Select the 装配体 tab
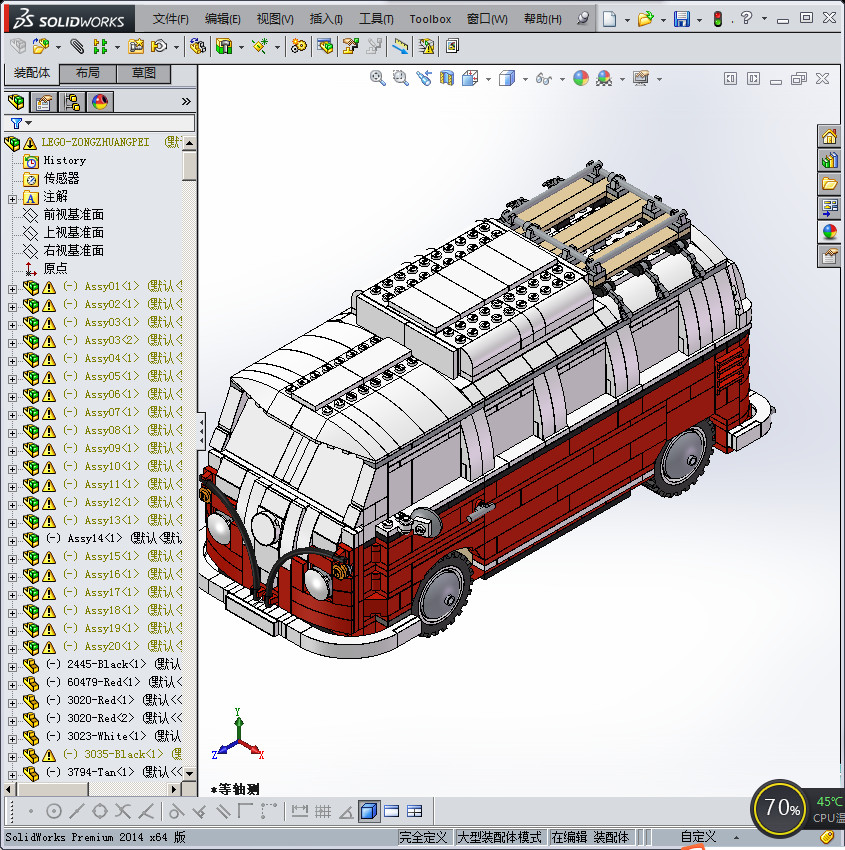 pyautogui.click(x=31, y=73)
